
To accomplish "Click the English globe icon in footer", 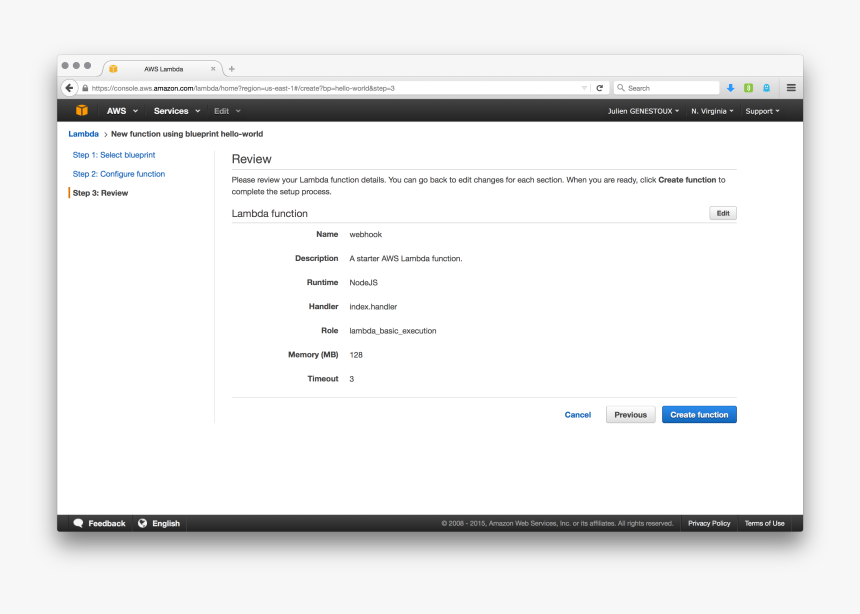I will [x=142, y=523].
